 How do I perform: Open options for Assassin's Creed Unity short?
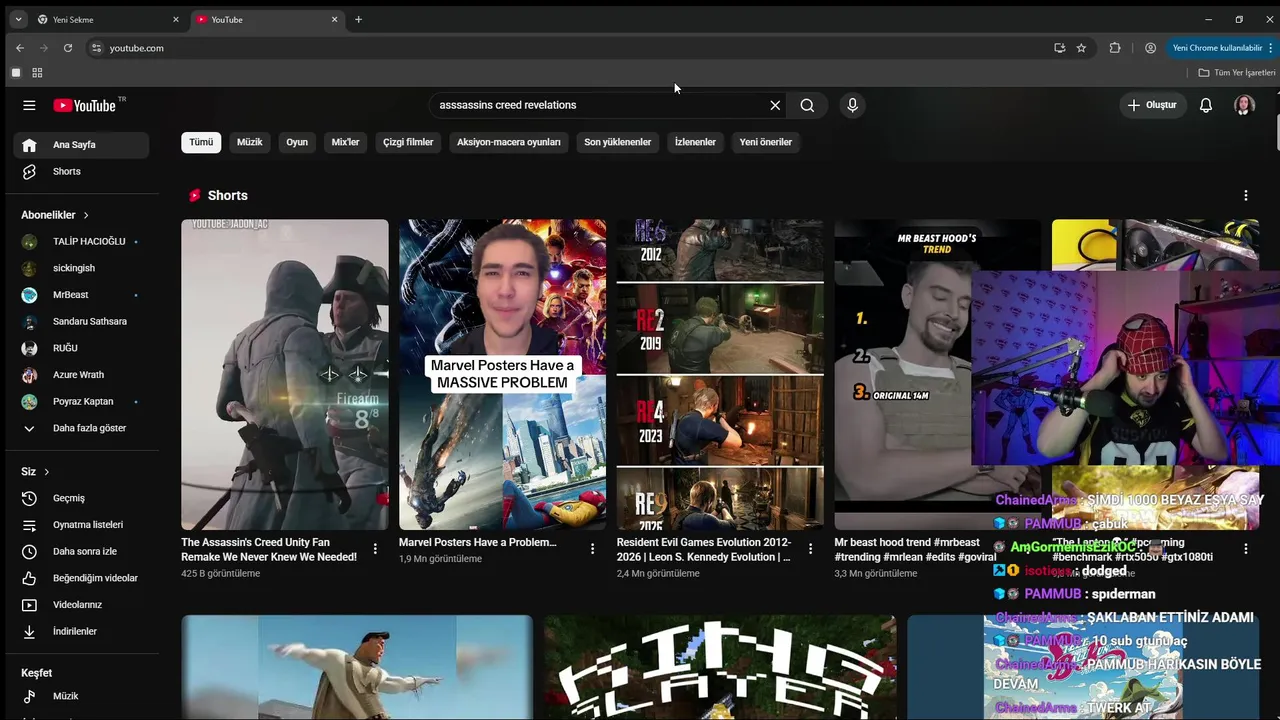coord(375,549)
